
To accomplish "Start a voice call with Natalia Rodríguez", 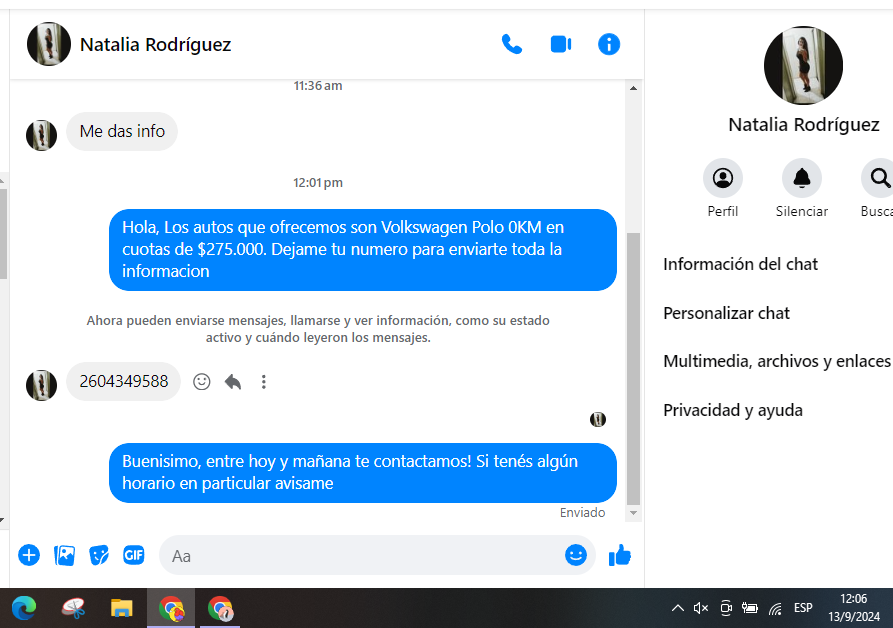I will tap(511, 44).
